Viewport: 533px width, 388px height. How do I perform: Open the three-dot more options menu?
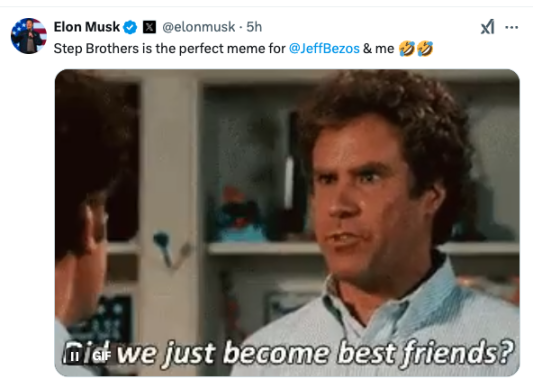click(x=512, y=27)
